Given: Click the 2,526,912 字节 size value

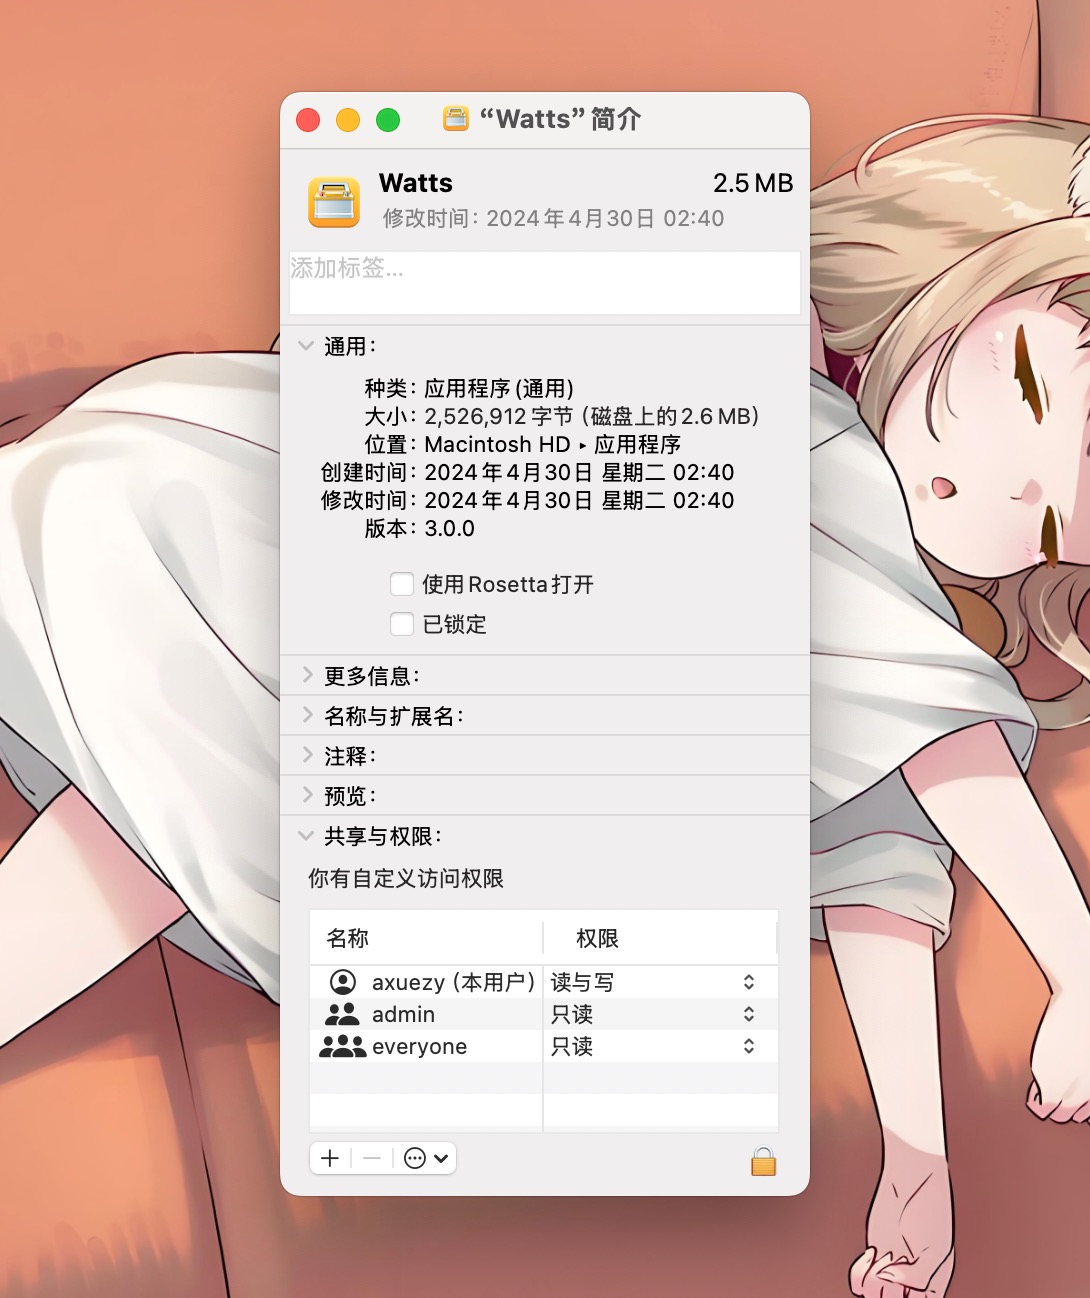Looking at the screenshot, I should pos(498,416).
